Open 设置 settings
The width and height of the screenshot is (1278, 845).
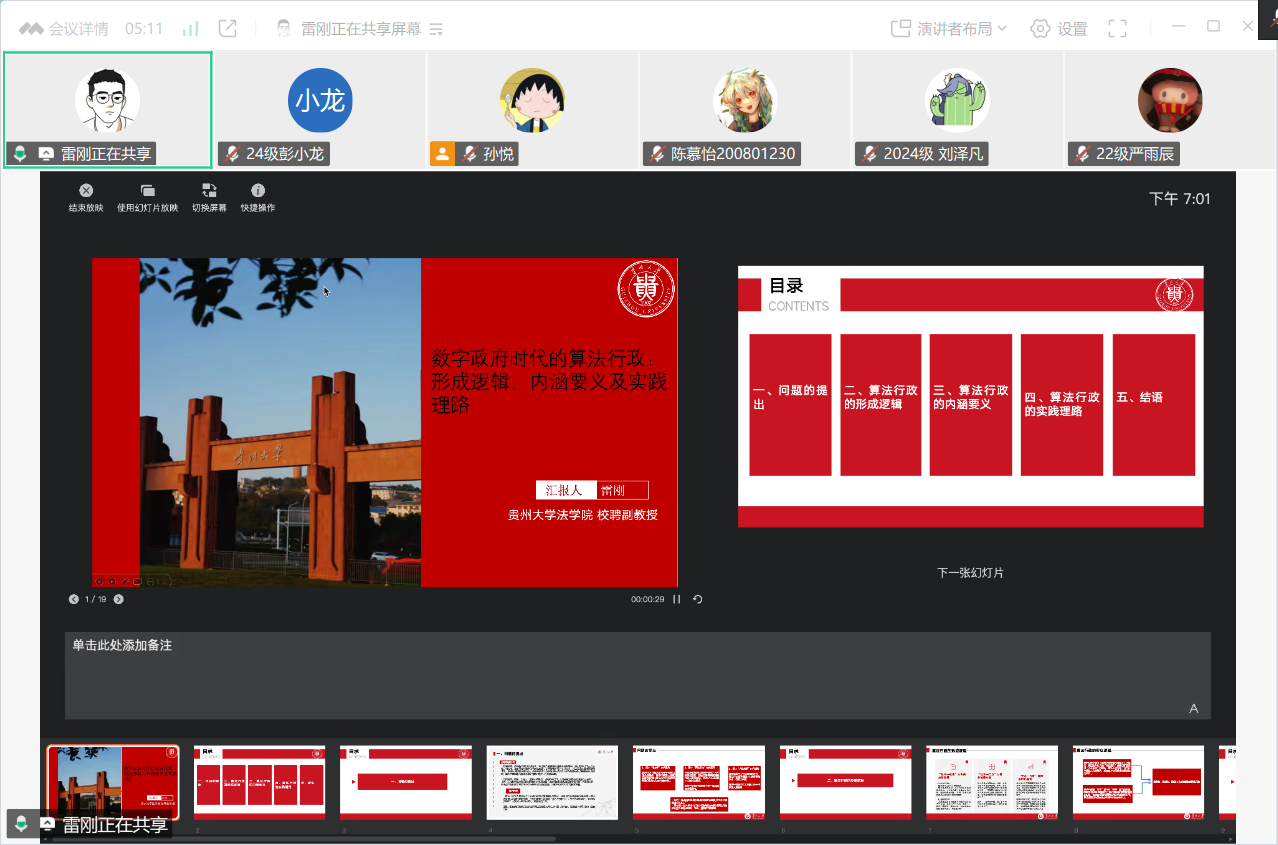pyautogui.click(x=1059, y=29)
